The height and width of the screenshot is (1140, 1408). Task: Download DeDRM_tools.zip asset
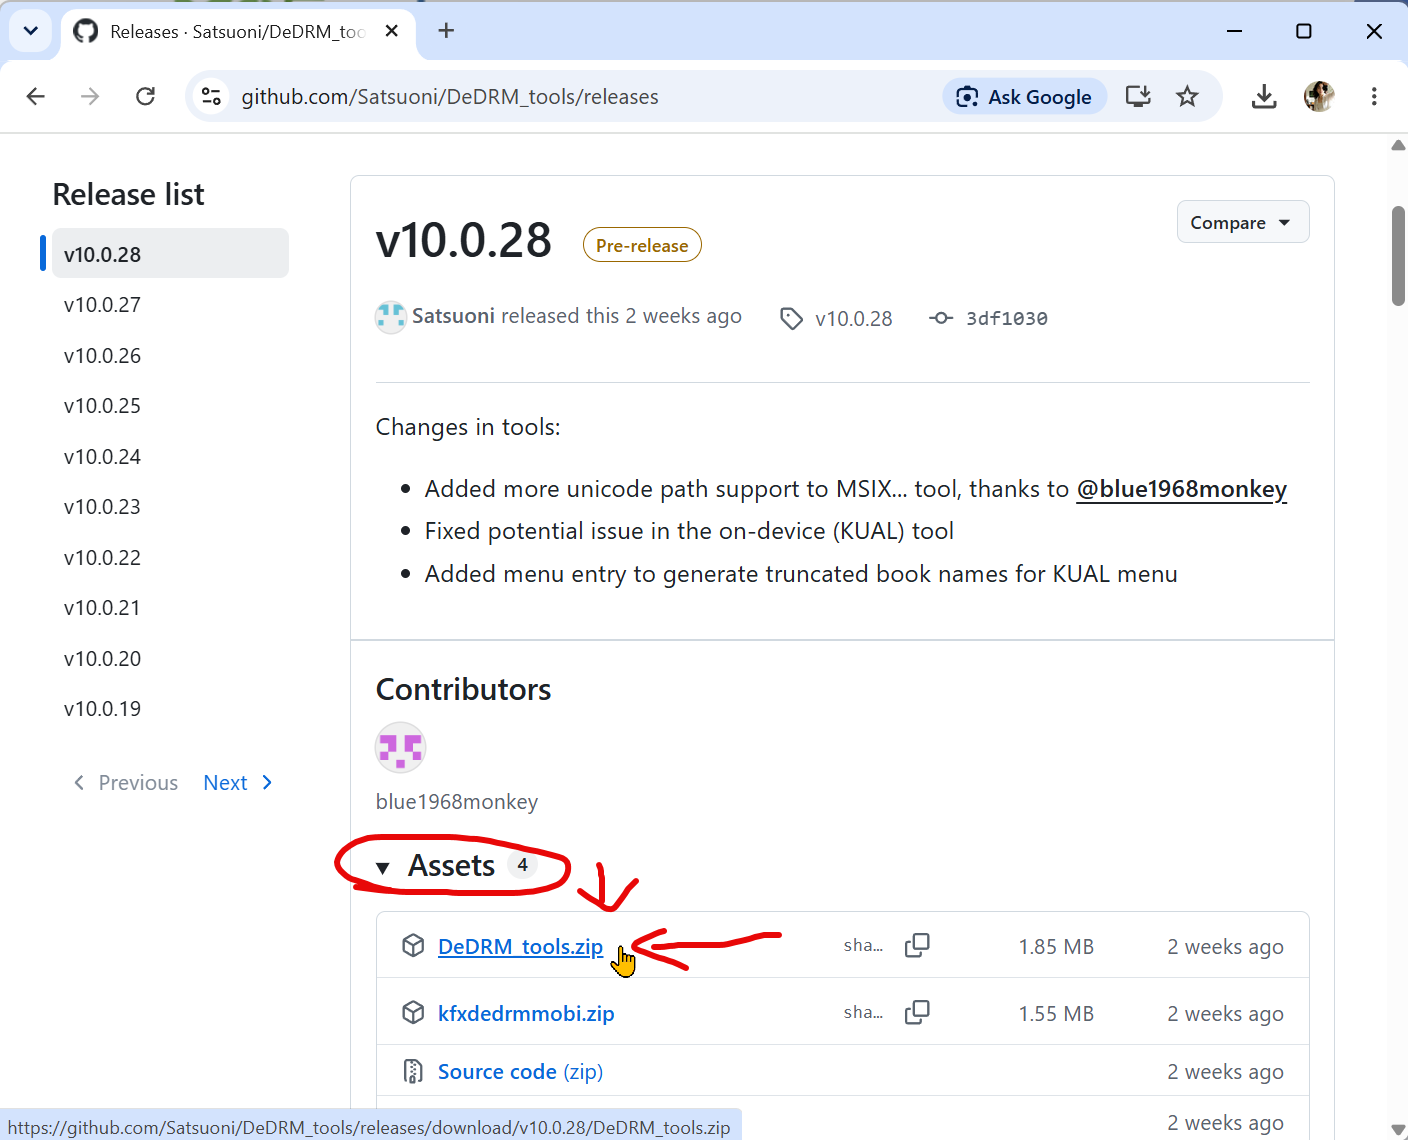coord(520,946)
